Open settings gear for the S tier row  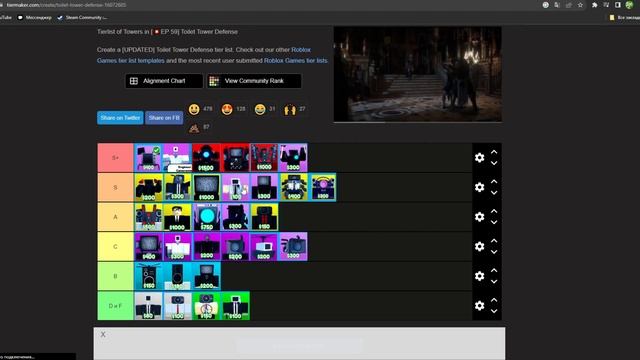[480, 187]
